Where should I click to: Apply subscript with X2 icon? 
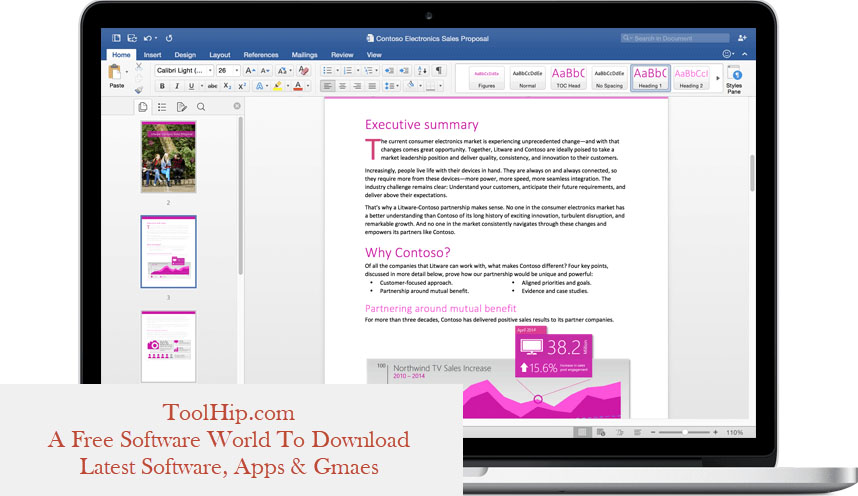click(227, 86)
